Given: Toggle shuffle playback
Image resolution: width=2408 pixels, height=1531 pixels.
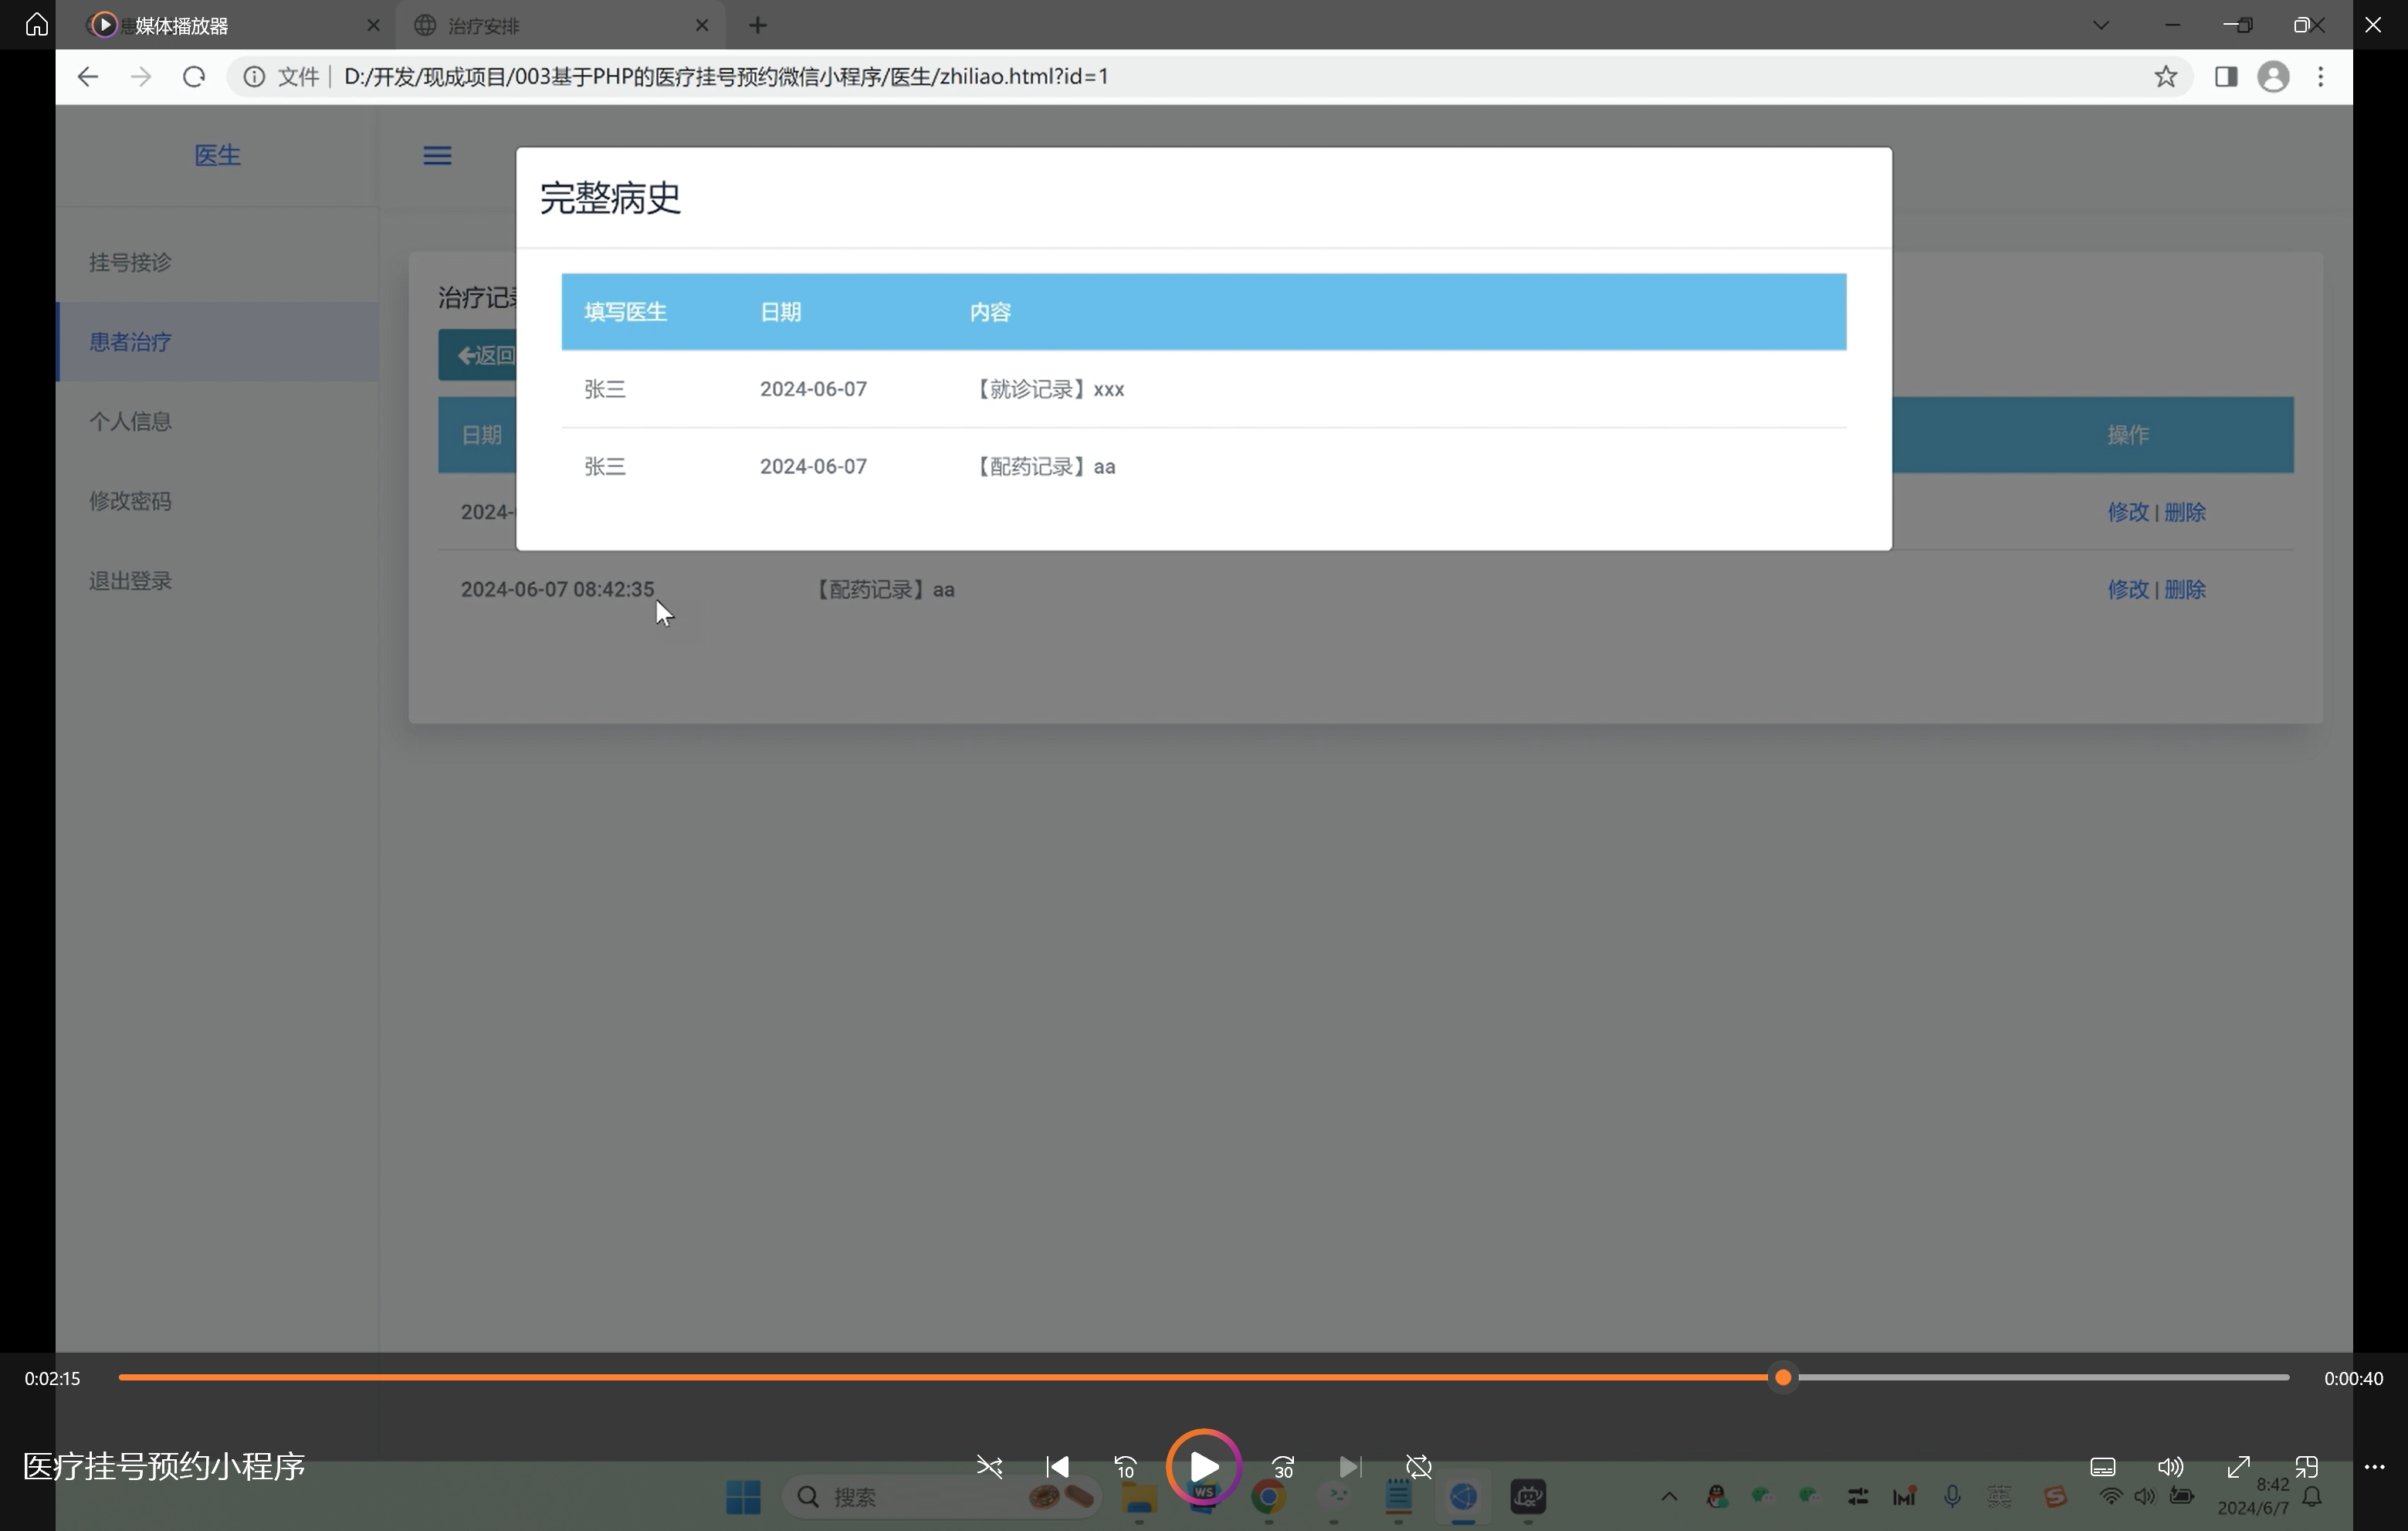Looking at the screenshot, I should click(x=989, y=1467).
